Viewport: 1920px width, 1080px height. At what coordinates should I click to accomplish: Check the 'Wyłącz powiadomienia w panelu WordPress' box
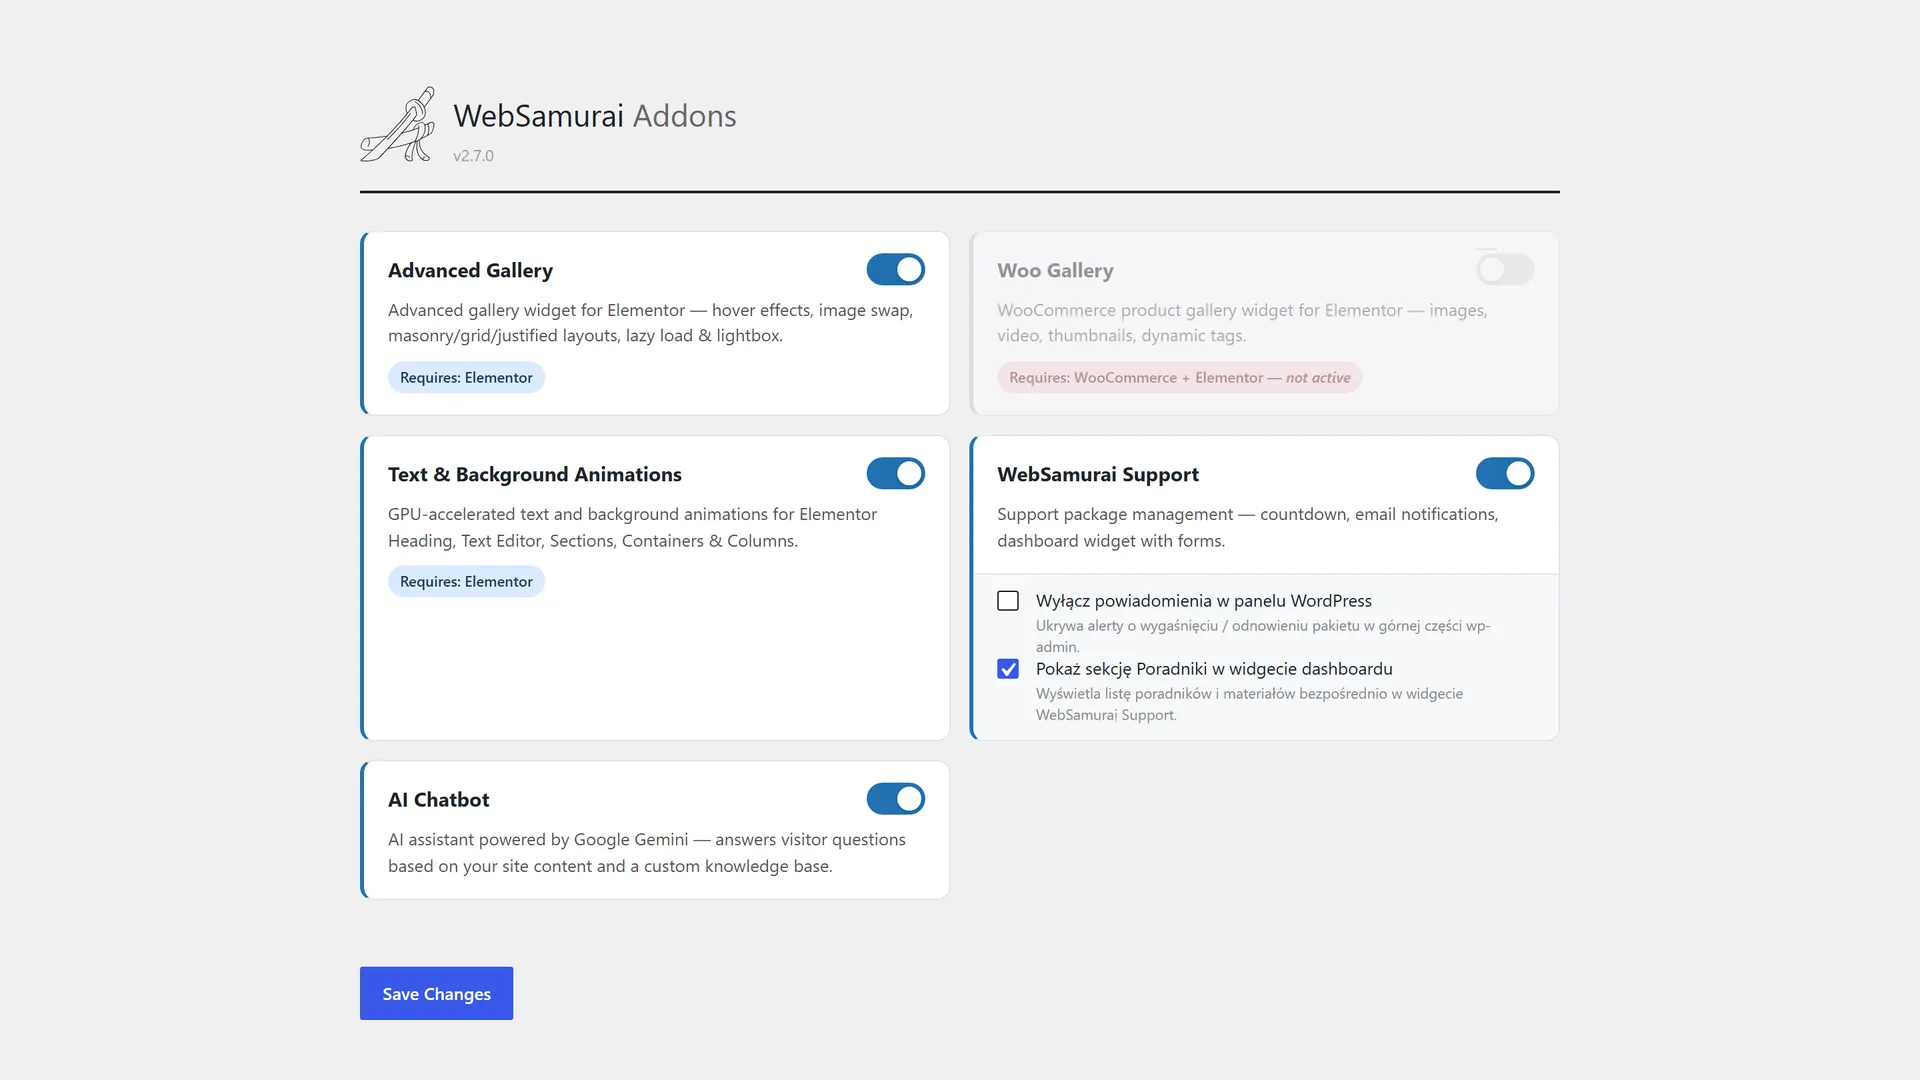click(x=1008, y=601)
